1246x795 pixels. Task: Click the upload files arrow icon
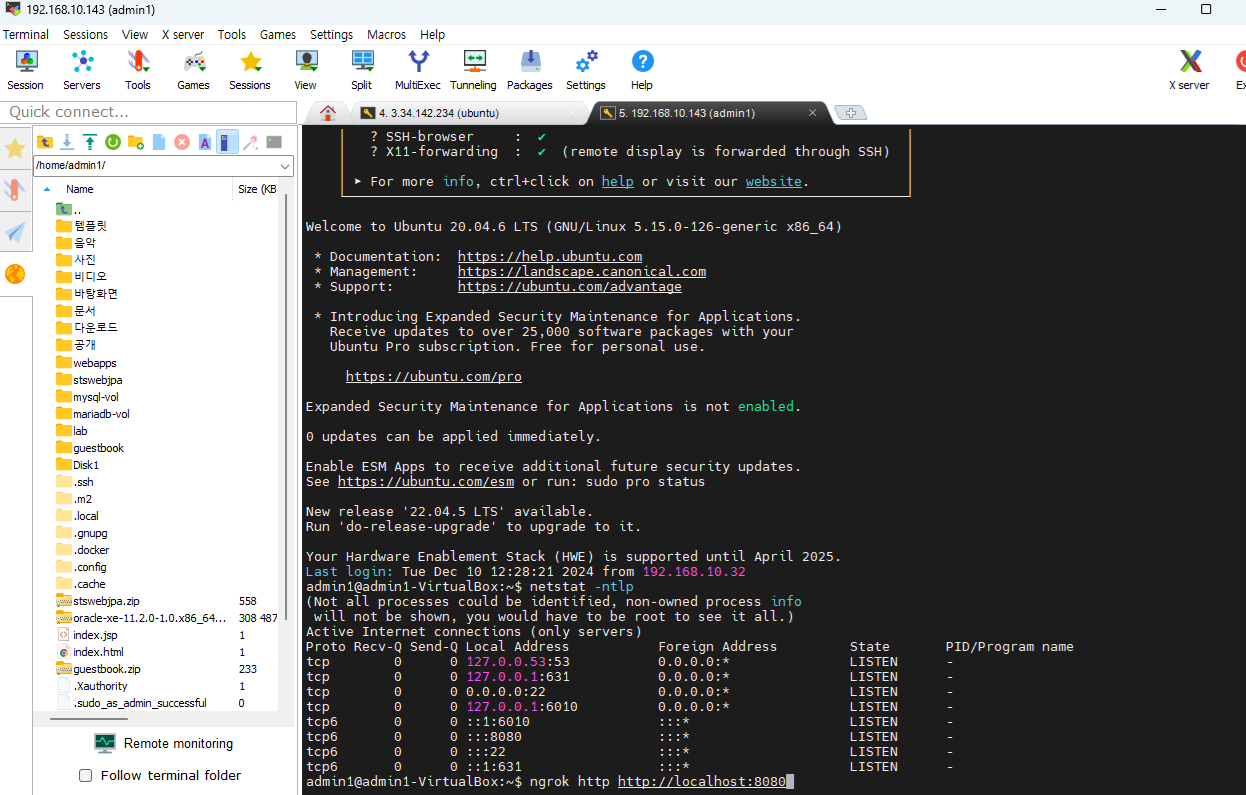point(90,142)
